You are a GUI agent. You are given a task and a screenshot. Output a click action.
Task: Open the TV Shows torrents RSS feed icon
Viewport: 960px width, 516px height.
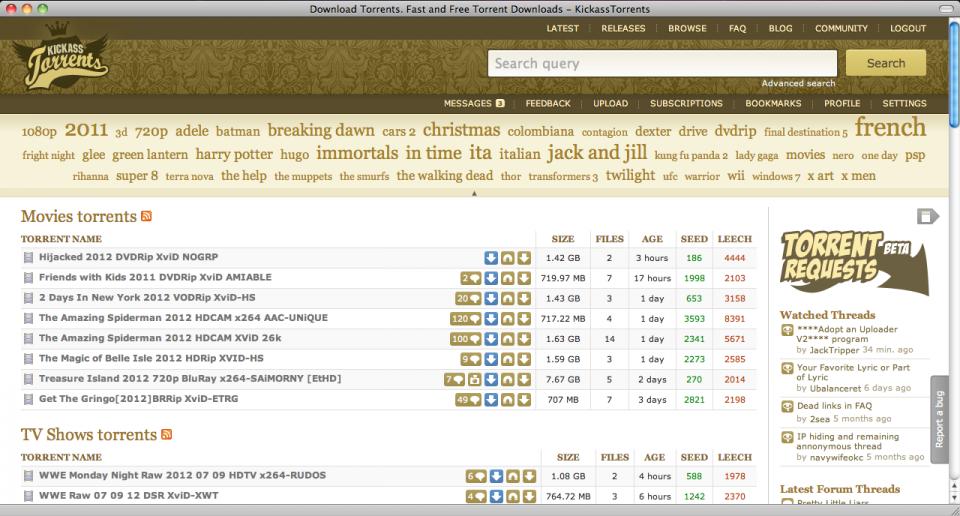tap(167, 434)
